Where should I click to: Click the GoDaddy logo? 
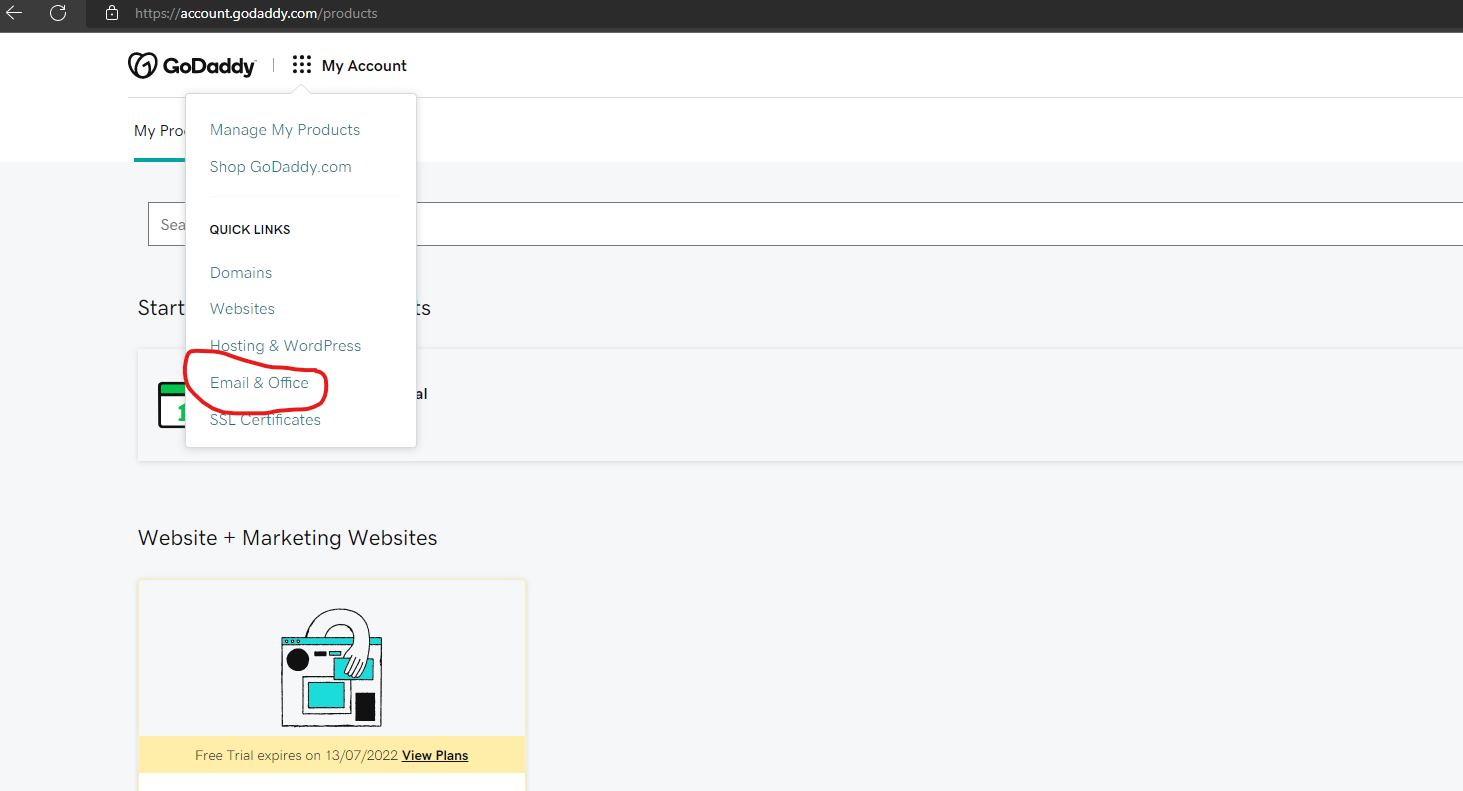pyautogui.click(x=192, y=66)
